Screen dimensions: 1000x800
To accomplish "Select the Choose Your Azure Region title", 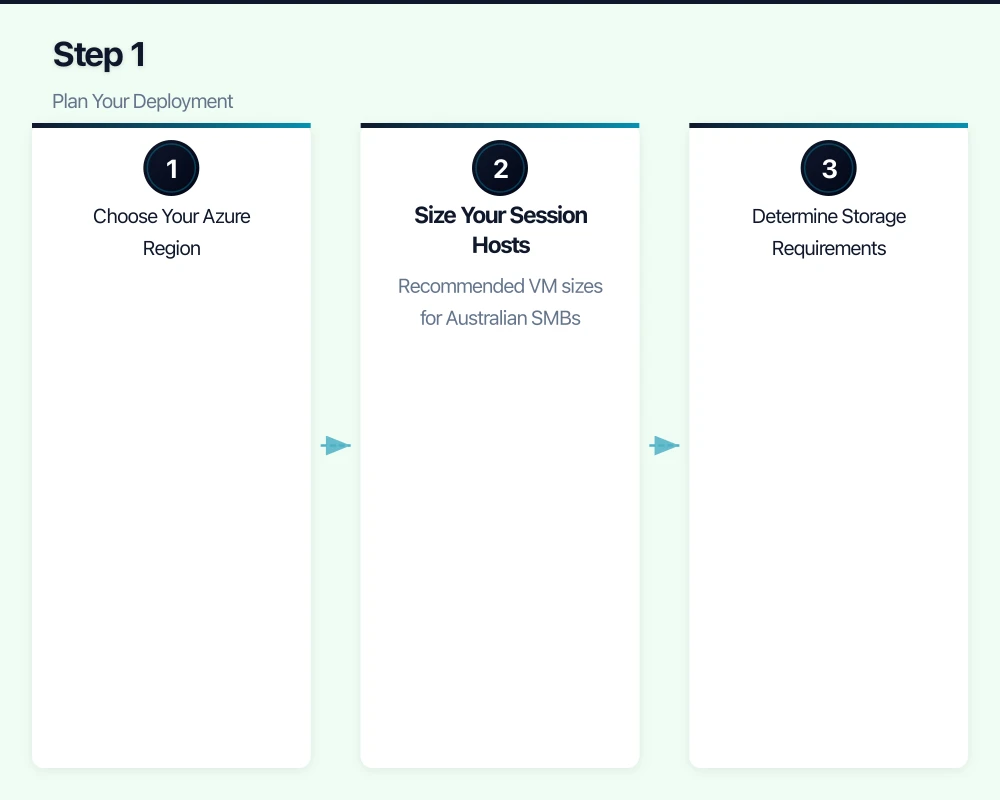I will [x=172, y=232].
